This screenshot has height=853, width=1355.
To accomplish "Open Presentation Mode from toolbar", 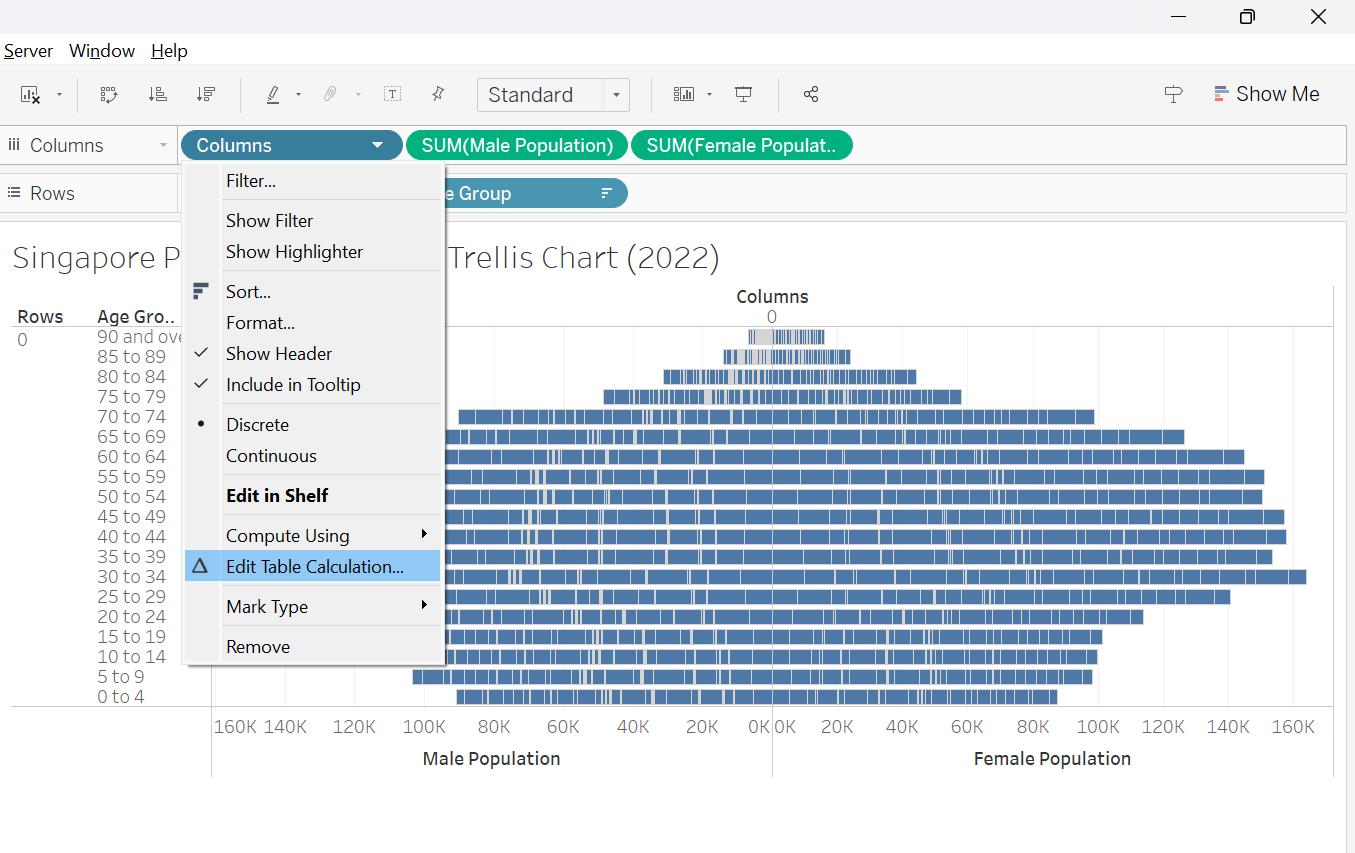I will tap(743, 94).
